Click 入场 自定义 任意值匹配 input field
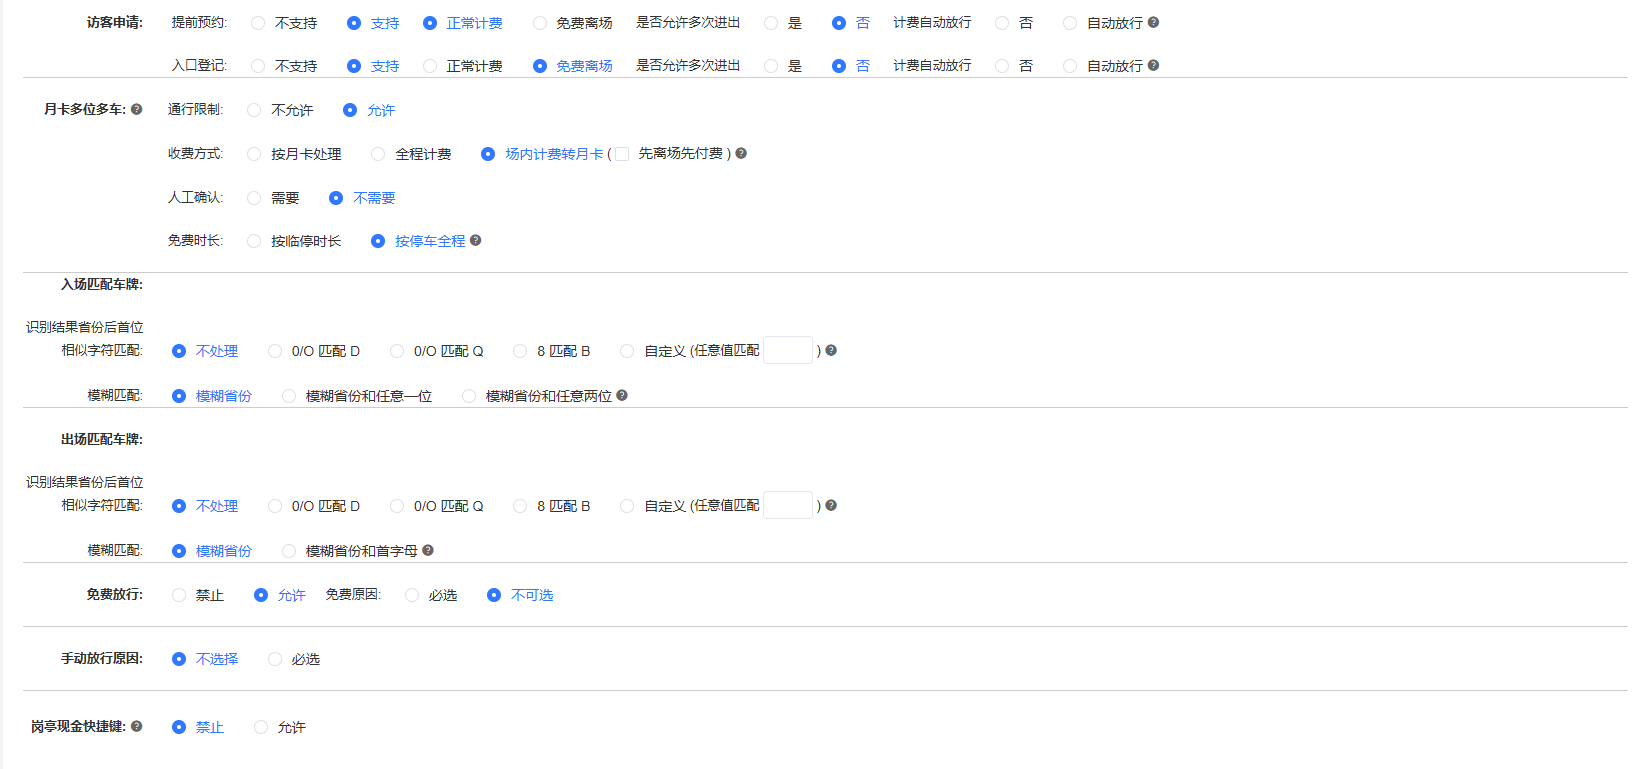The image size is (1650, 769). pyautogui.click(x=788, y=350)
